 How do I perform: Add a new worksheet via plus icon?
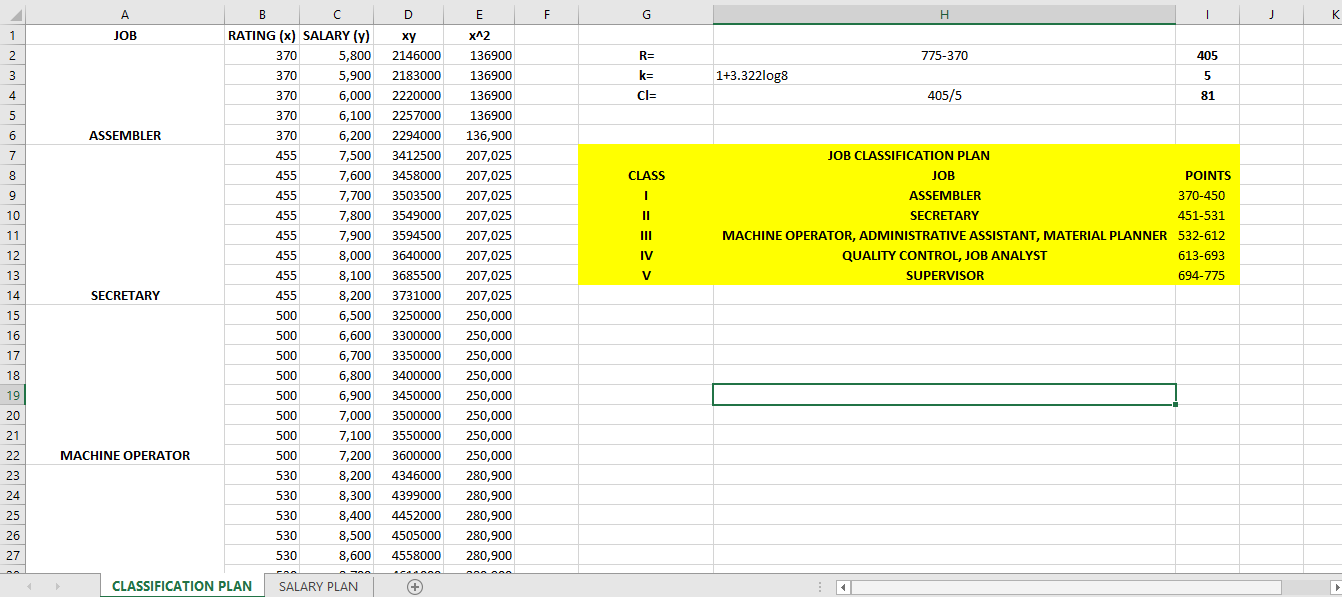(414, 586)
